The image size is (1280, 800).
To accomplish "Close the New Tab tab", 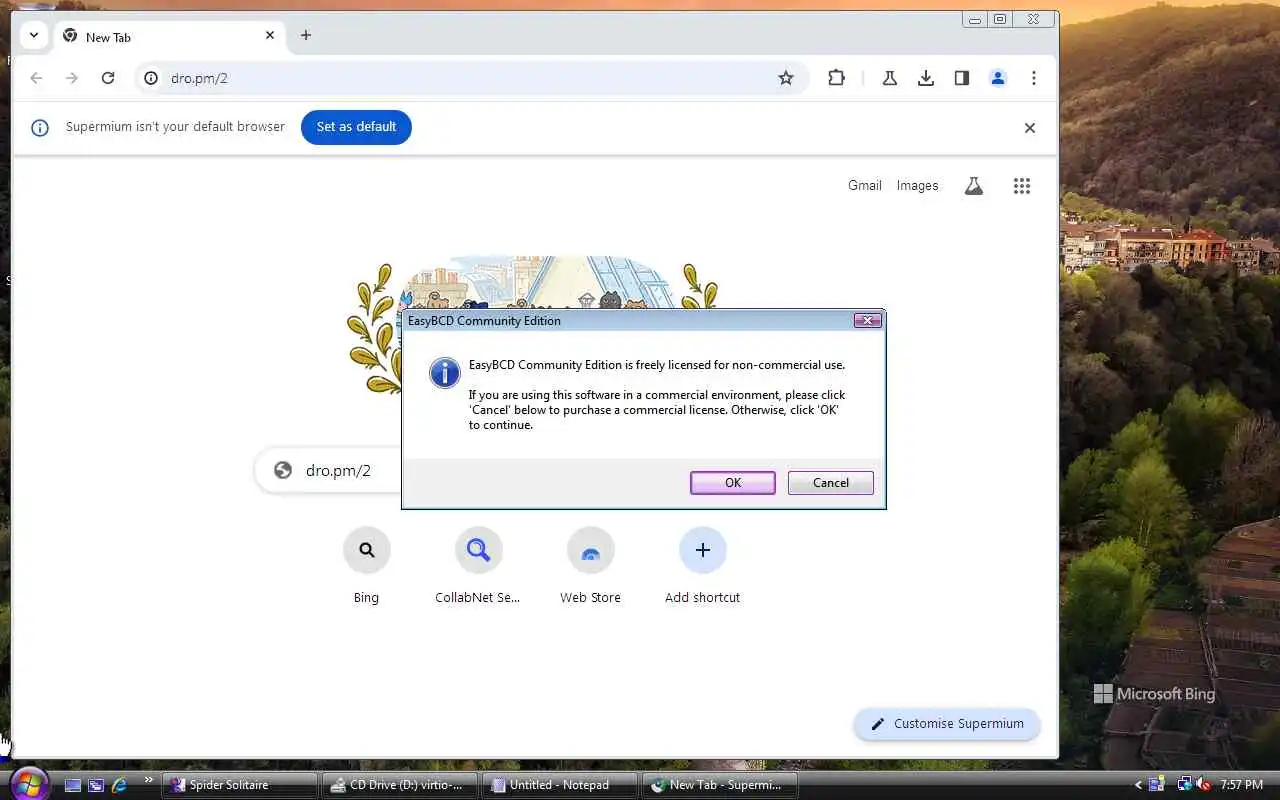I will point(270,35).
